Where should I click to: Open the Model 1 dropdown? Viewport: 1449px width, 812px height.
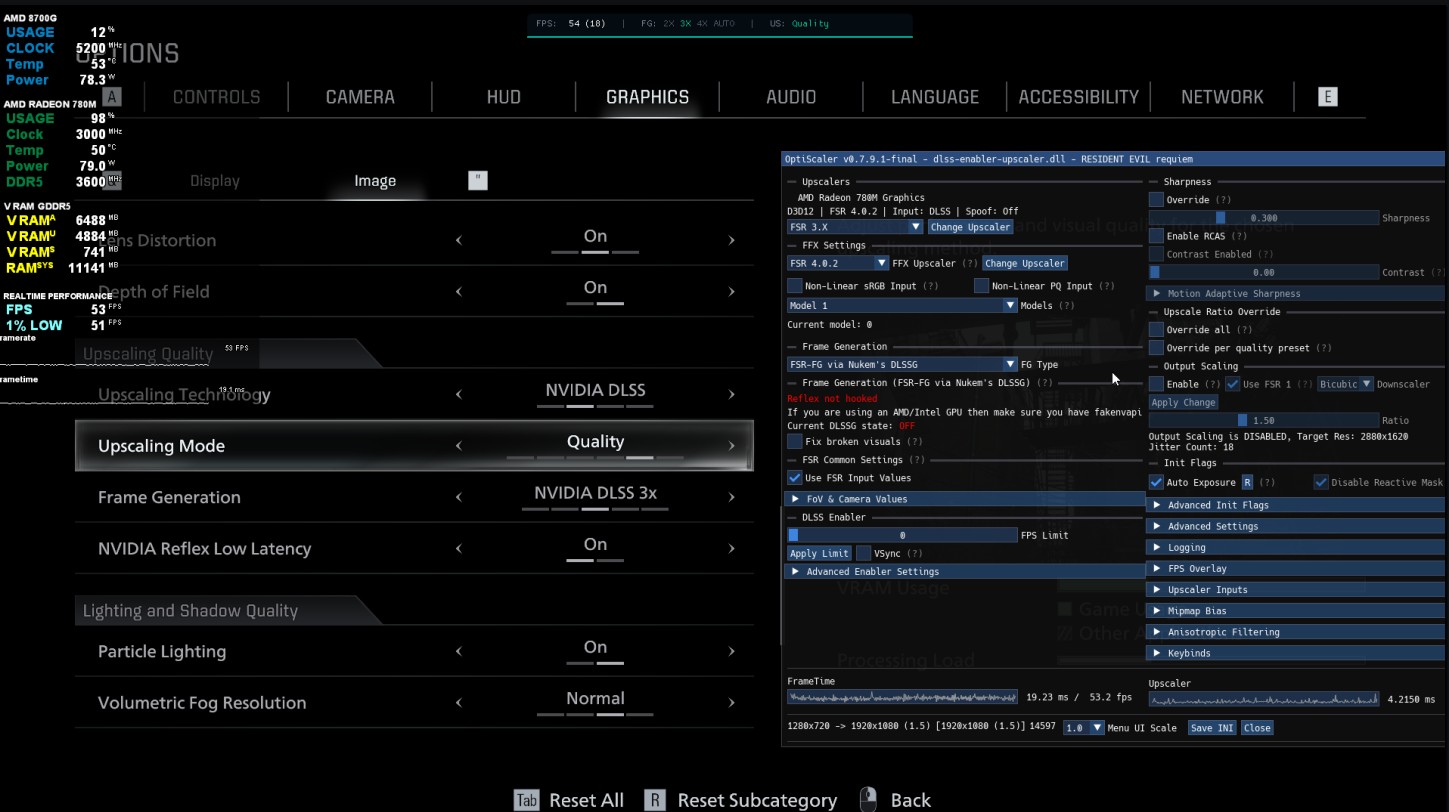coord(902,305)
